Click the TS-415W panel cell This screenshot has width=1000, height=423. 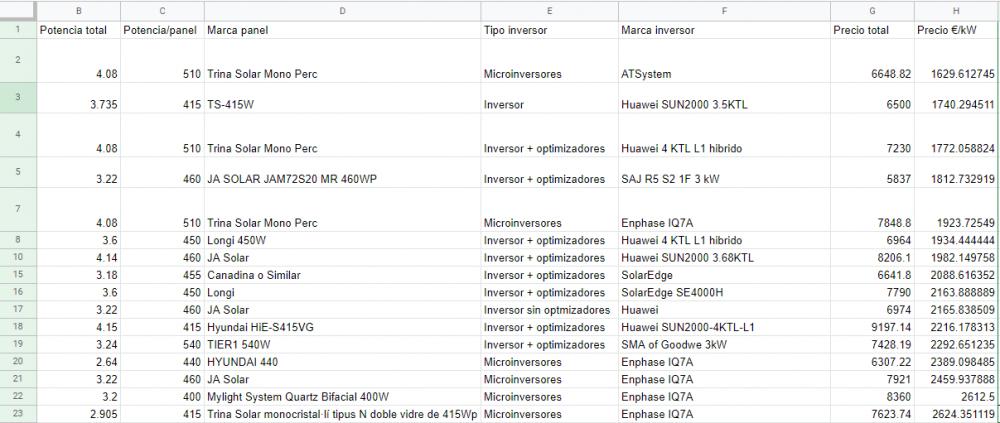(x=342, y=98)
